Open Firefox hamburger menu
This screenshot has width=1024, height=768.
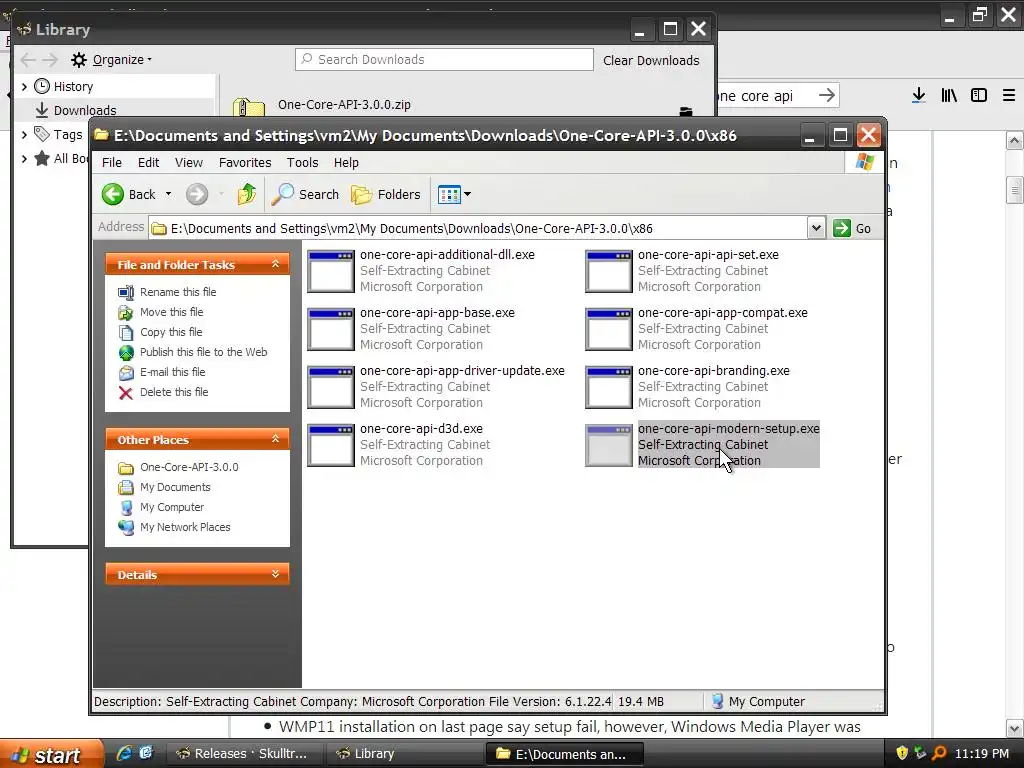coord(1009,95)
